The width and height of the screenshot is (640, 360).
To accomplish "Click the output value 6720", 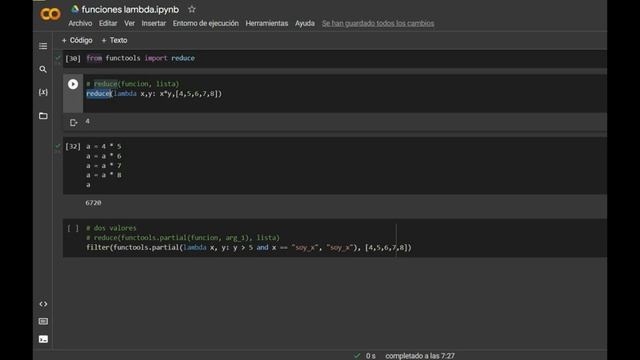I will pyautogui.click(x=93, y=203).
